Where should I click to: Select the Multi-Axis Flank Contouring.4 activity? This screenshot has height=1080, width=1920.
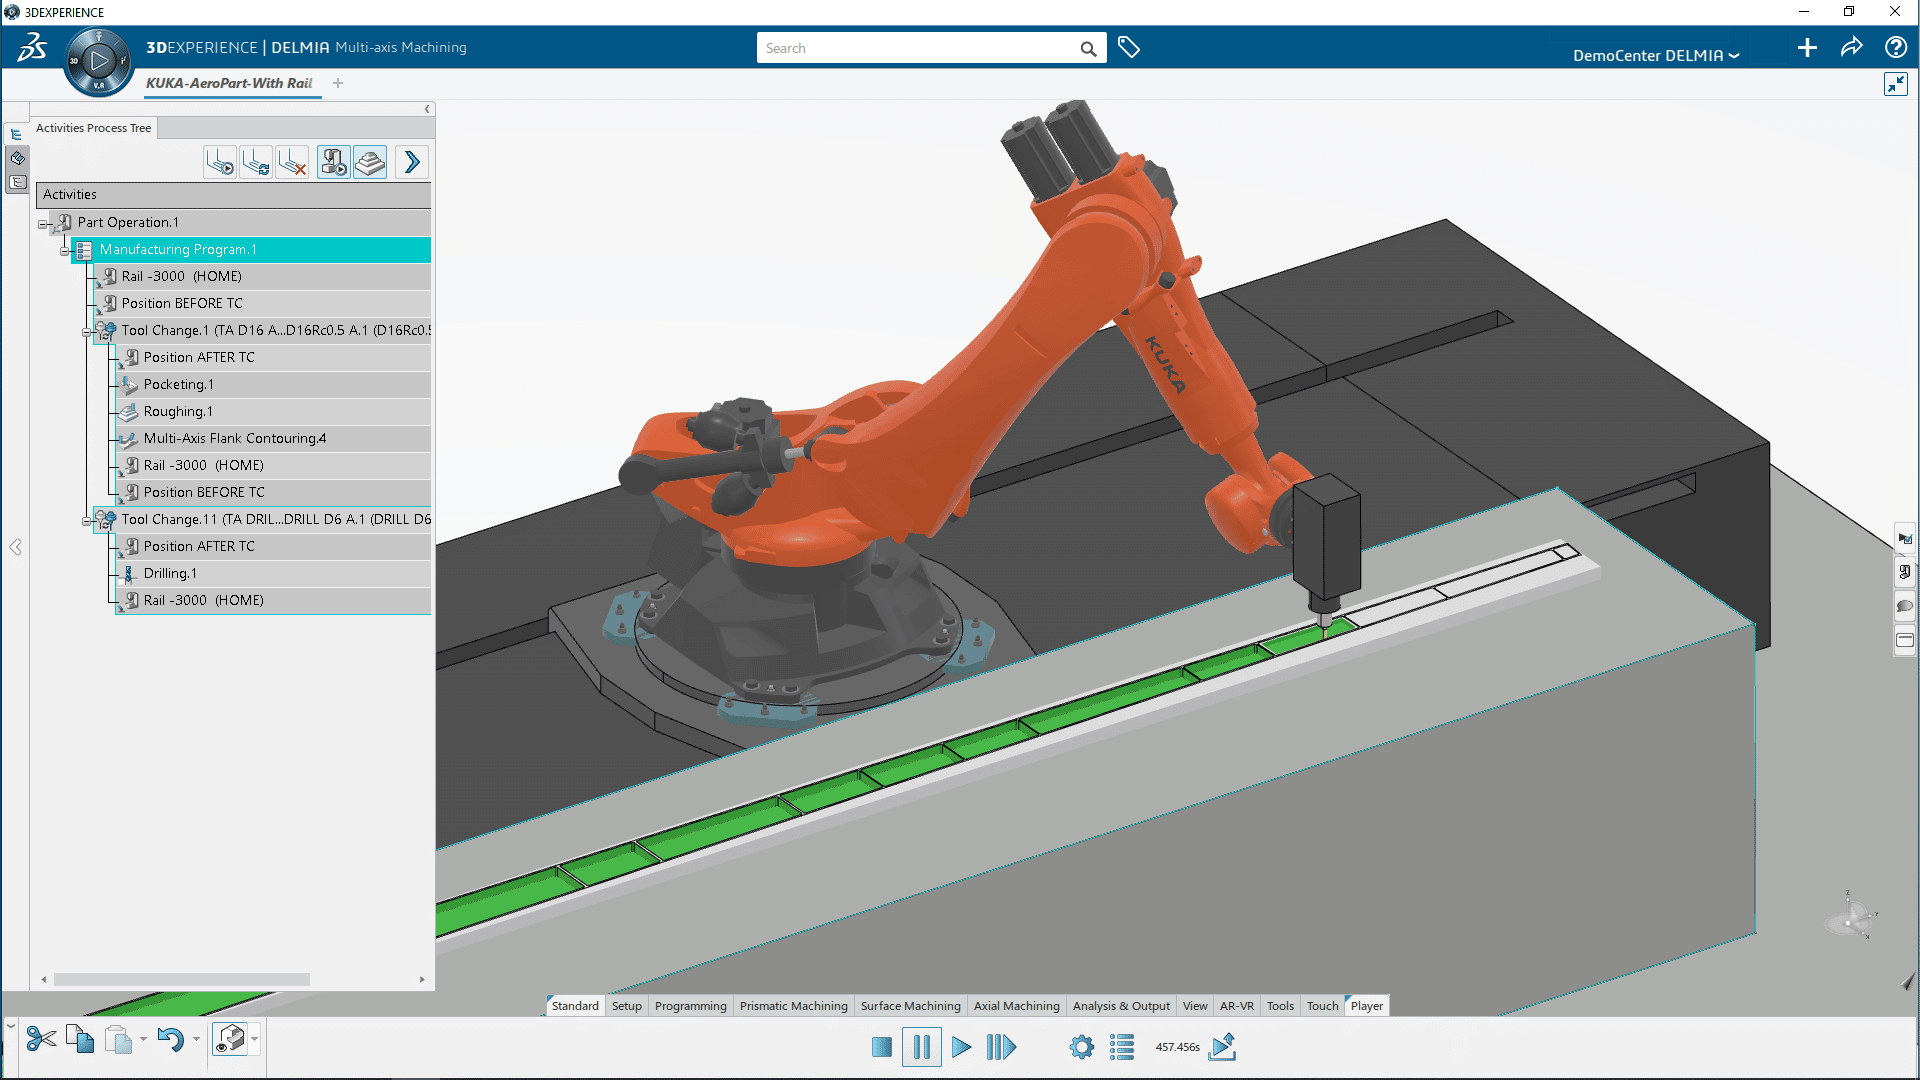(x=234, y=438)
